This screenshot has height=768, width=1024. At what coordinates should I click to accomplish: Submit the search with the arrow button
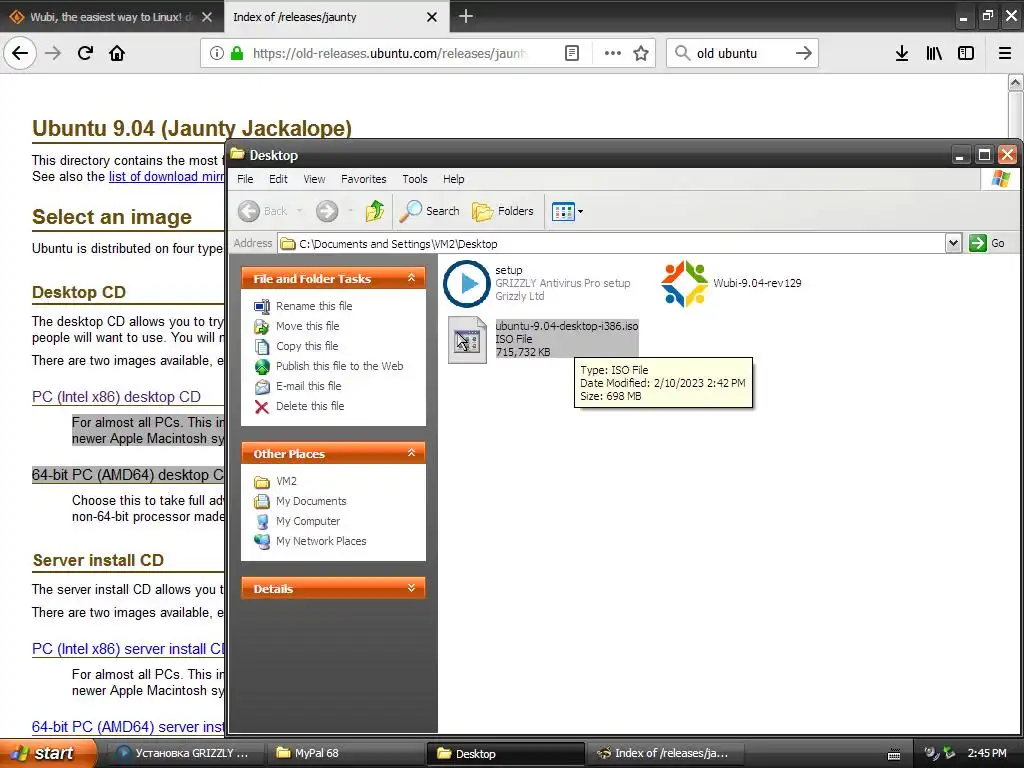(x=804, y=53)
